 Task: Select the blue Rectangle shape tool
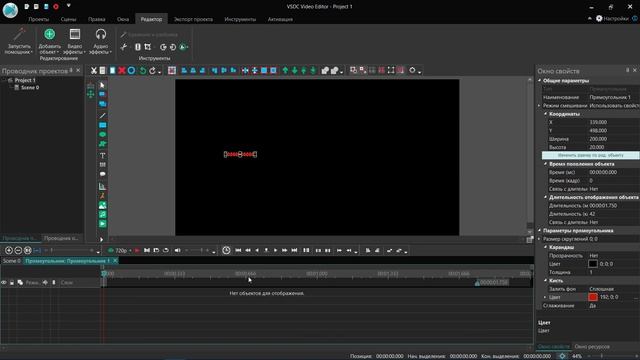click(x=102, y=125)
